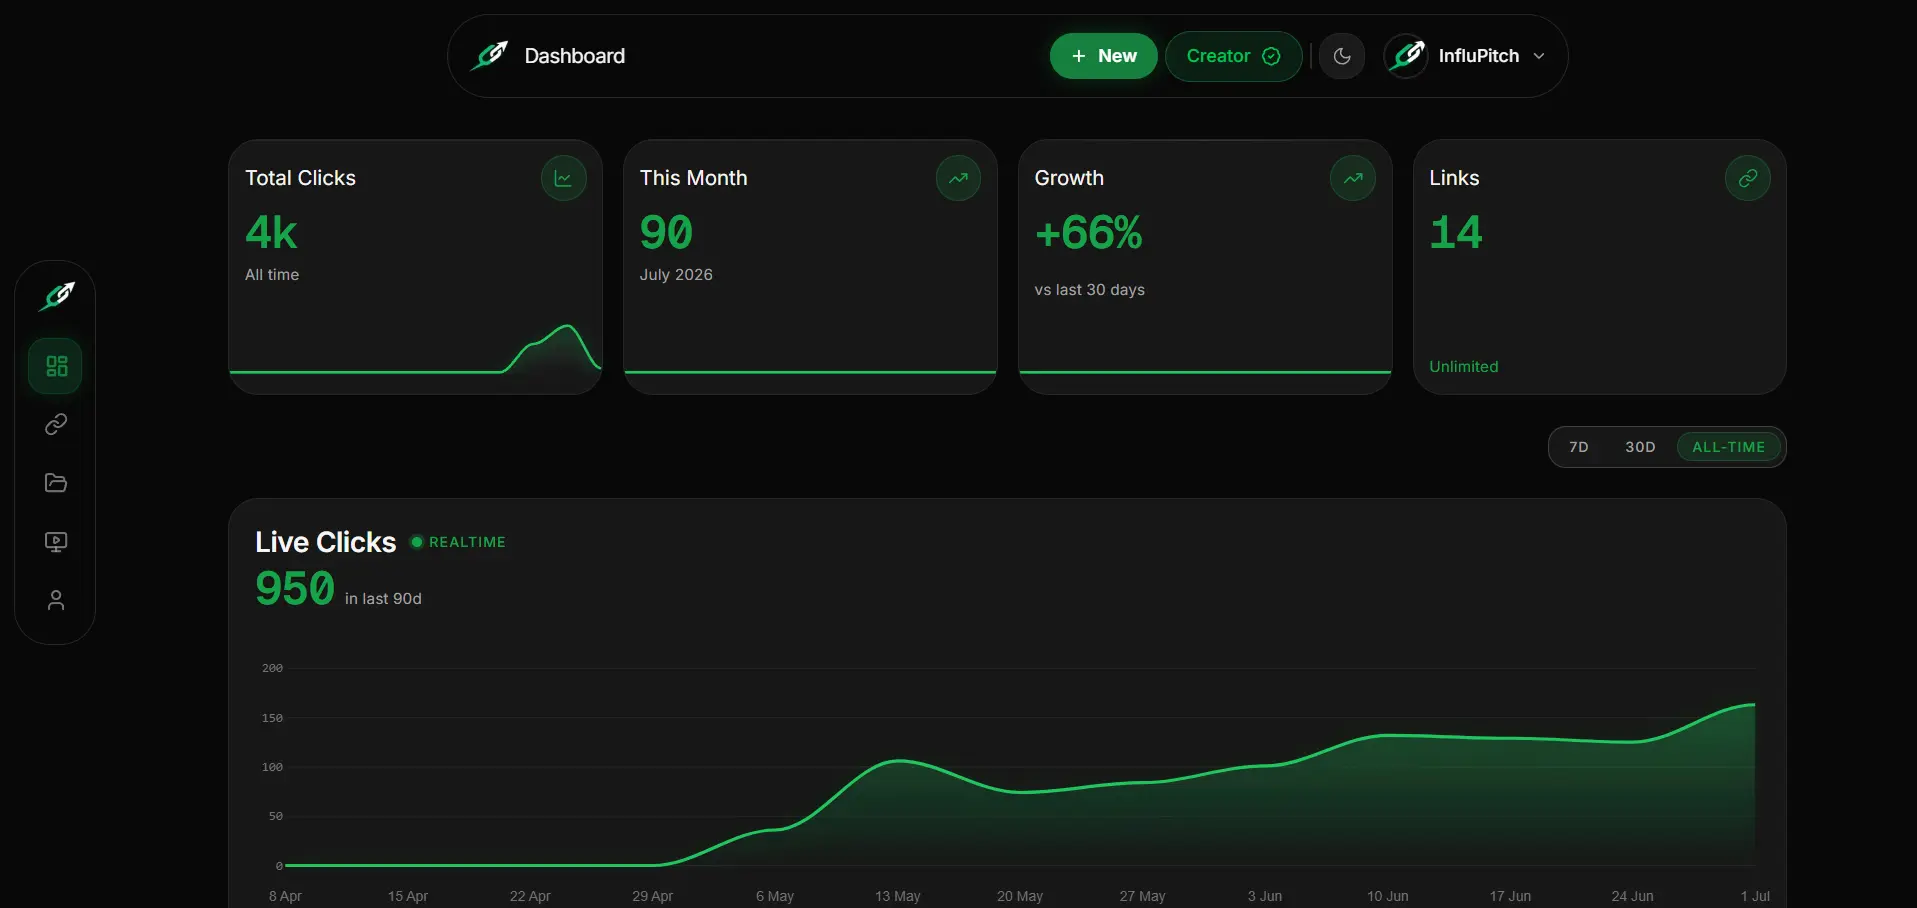
Task: Click the vs last 30 days label
Action: click(1089, 290)
